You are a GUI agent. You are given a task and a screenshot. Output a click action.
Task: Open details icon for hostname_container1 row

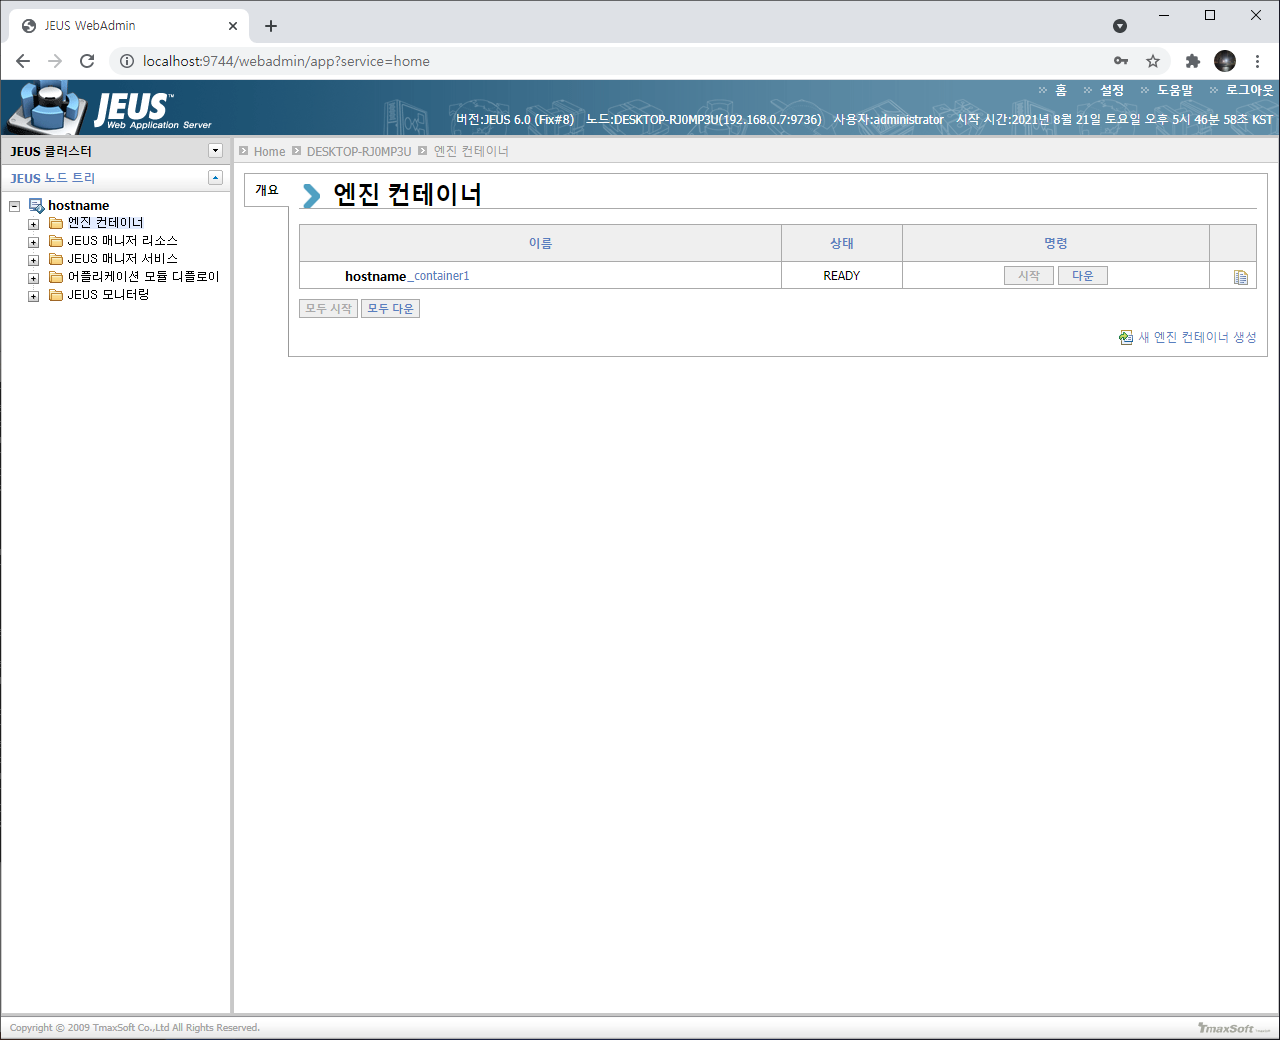tap(1240, 277)
